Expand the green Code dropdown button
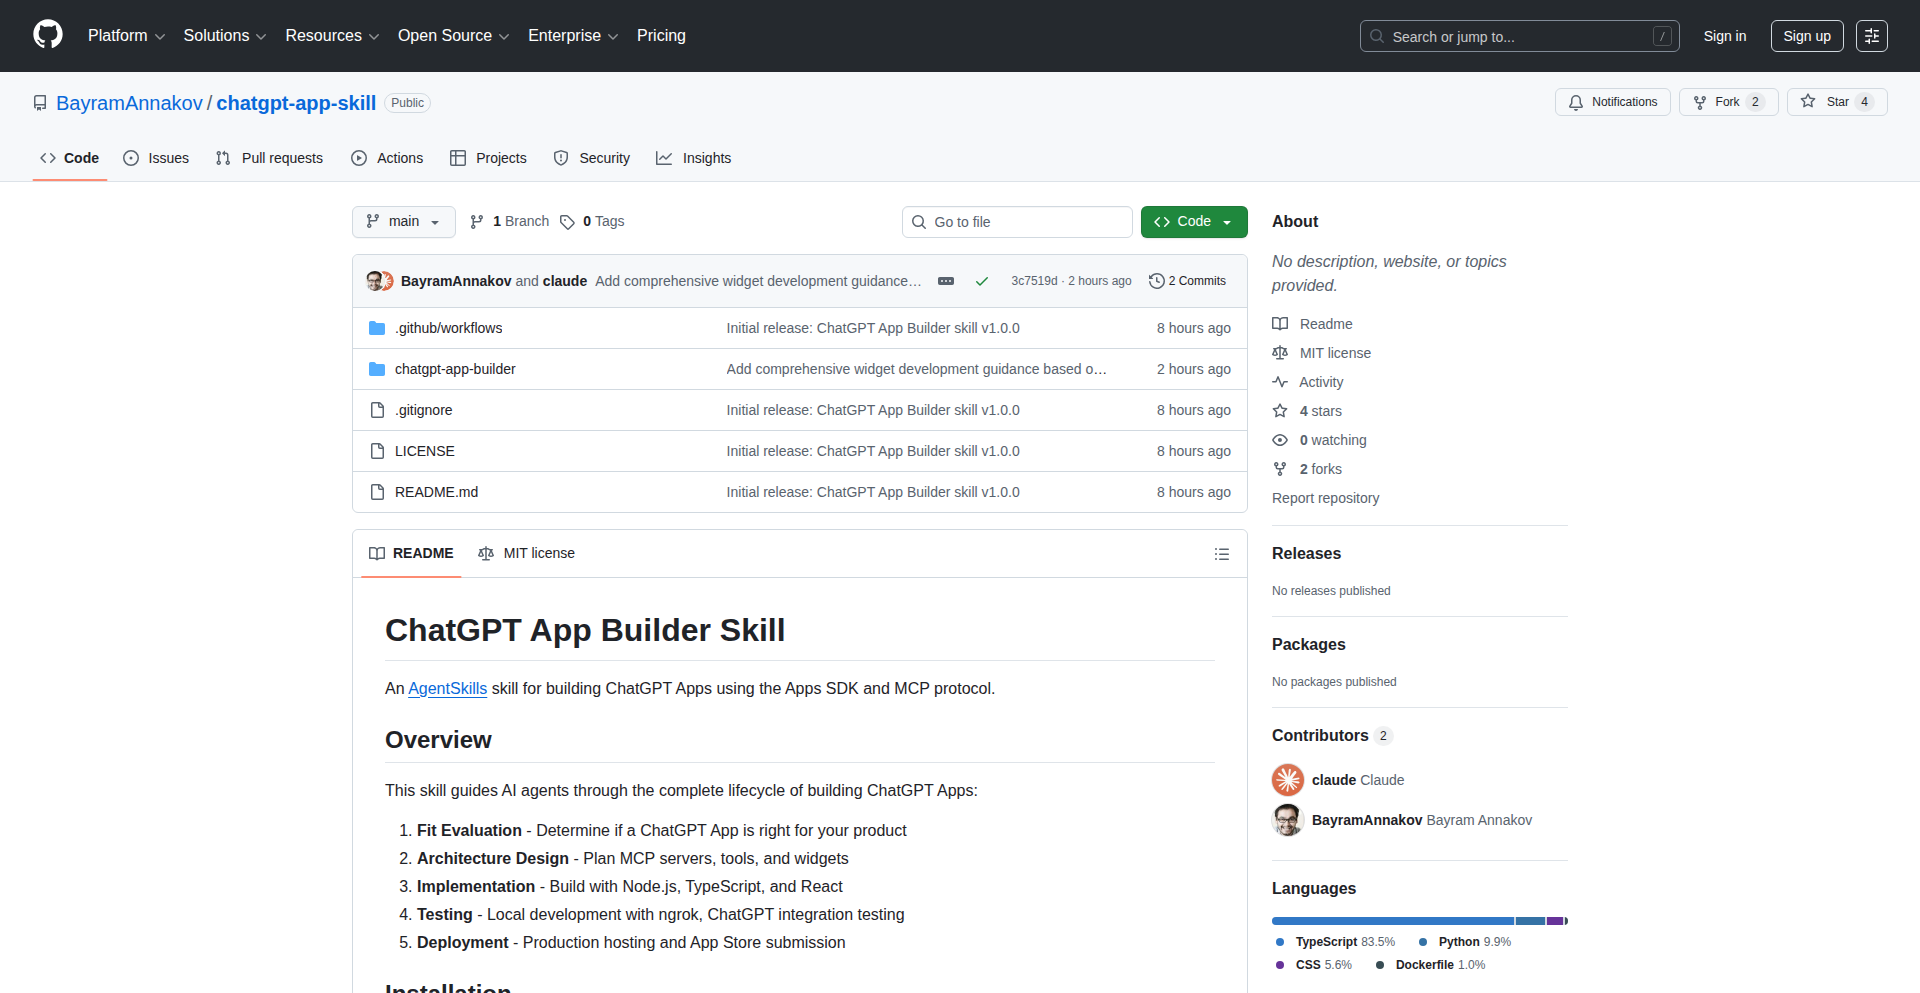 pyautogui.click(x=1193, y=222)
